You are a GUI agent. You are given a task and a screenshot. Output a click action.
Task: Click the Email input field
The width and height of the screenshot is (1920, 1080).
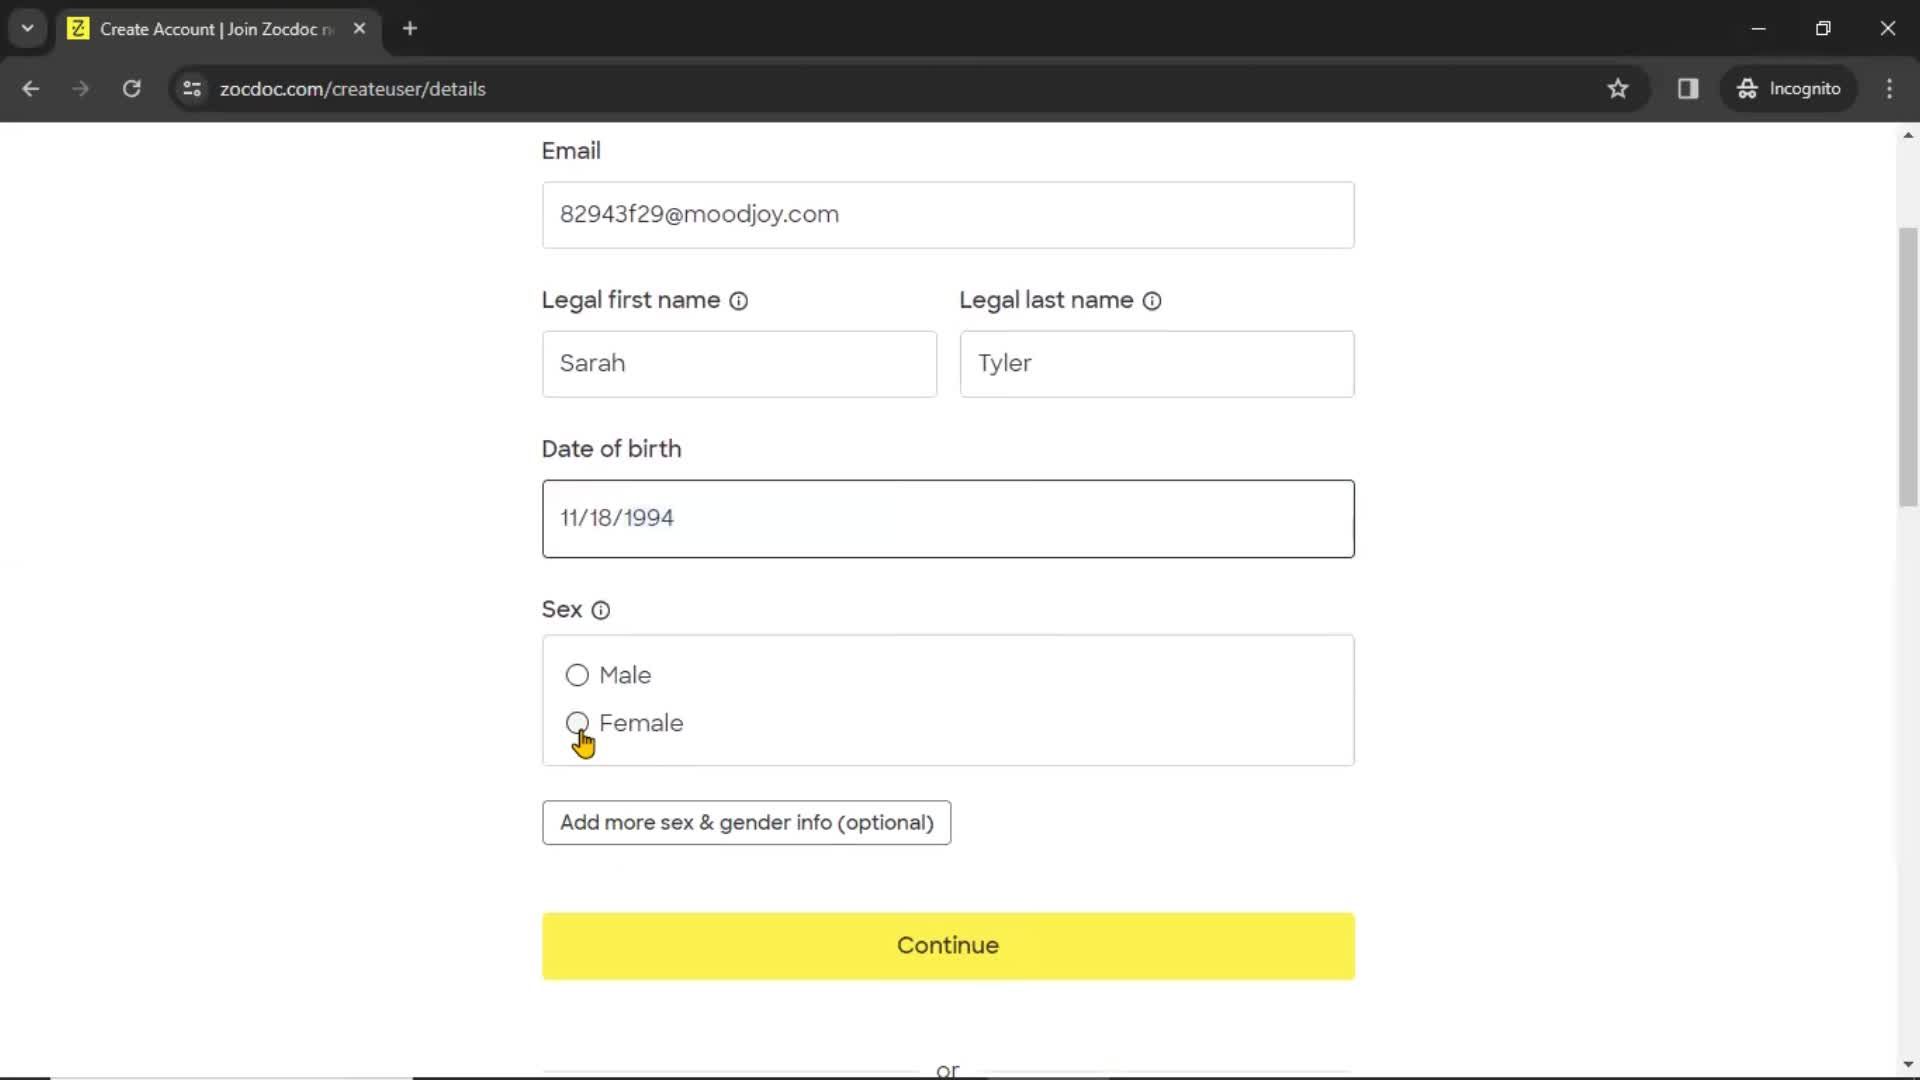tap(948, 215)
